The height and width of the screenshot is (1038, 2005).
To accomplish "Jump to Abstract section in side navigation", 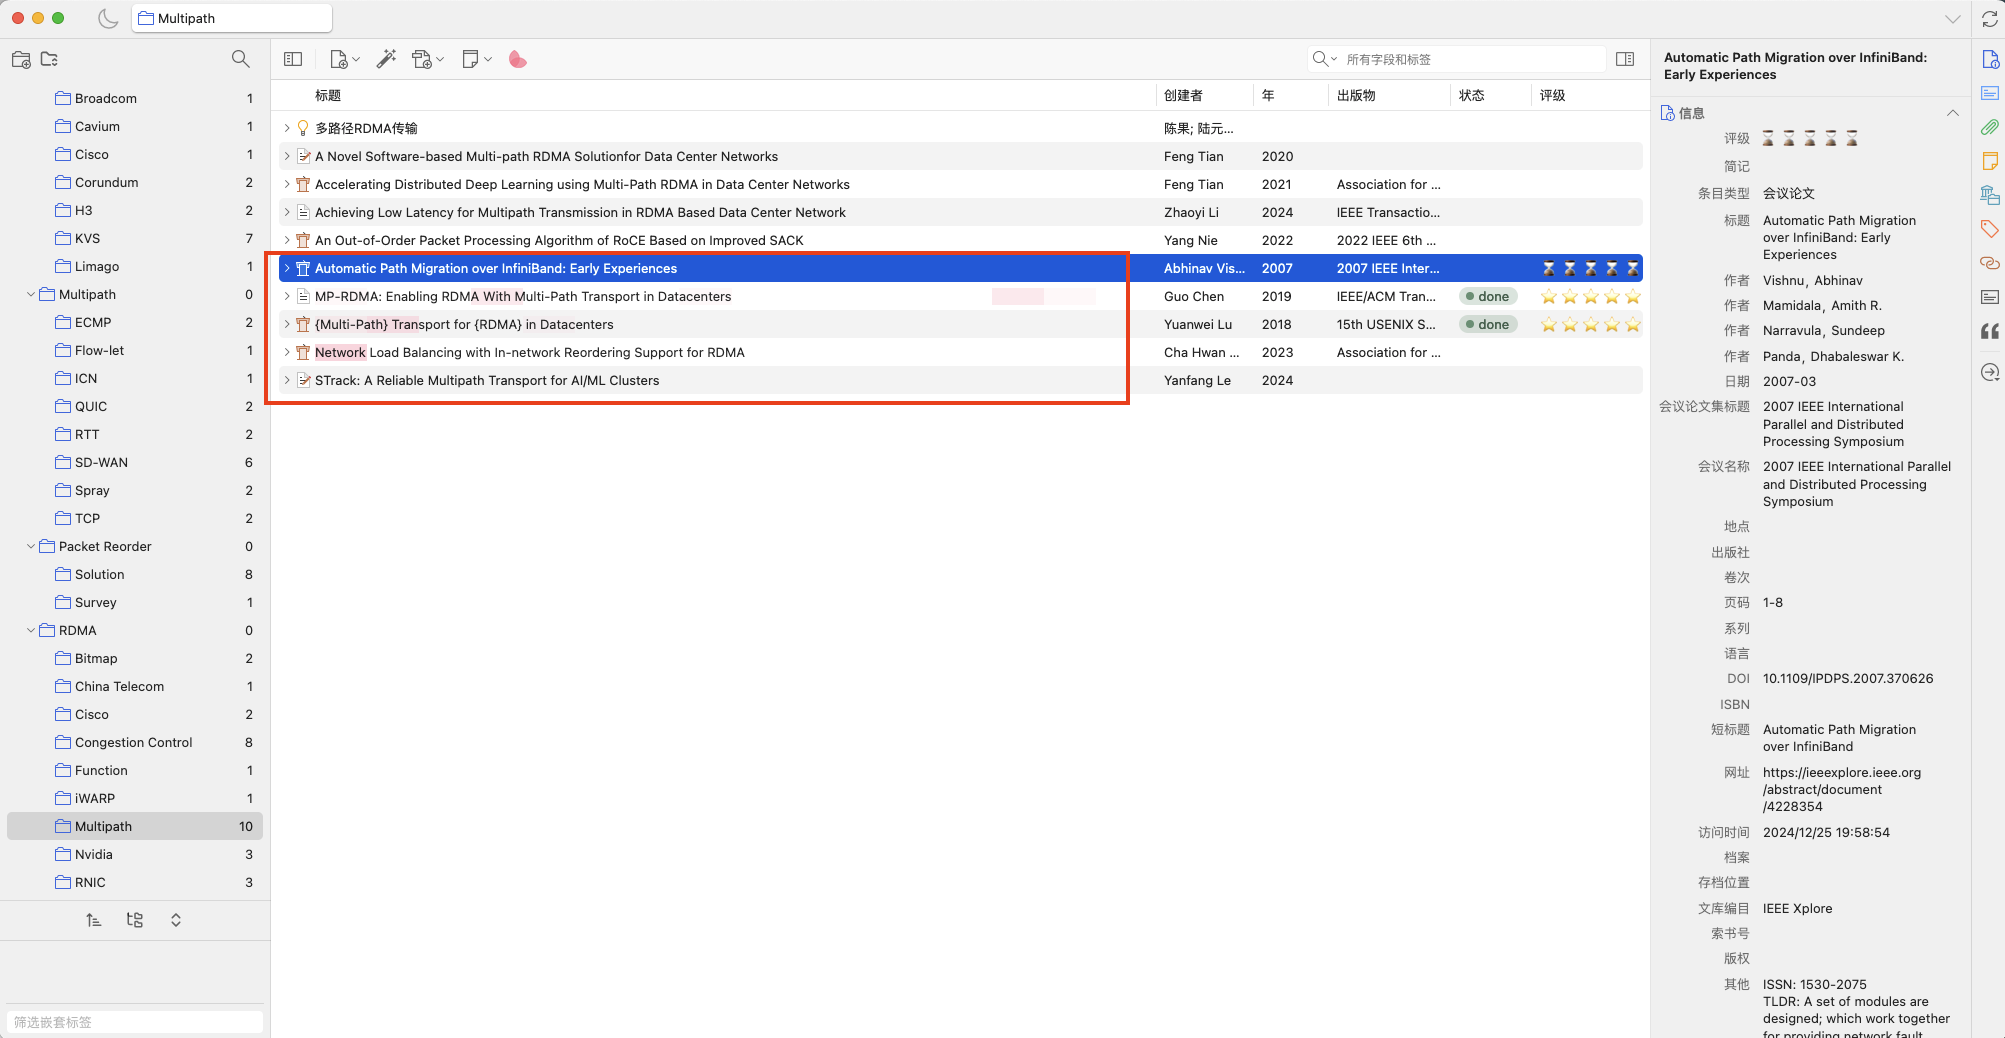I will point(1990,93).
